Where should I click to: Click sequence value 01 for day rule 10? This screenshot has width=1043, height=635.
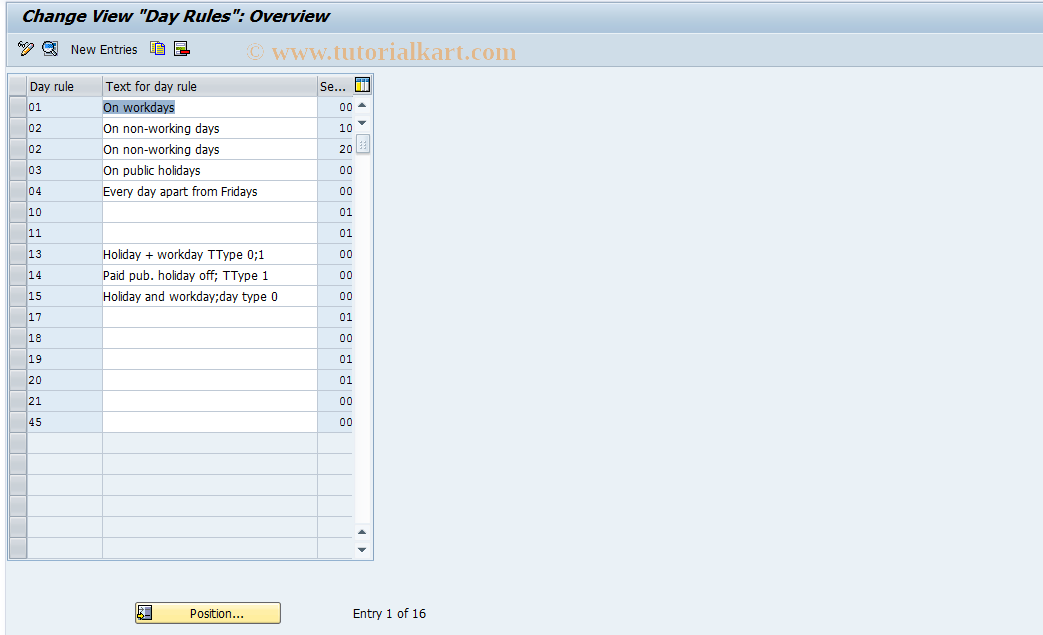tap(335, 212)
